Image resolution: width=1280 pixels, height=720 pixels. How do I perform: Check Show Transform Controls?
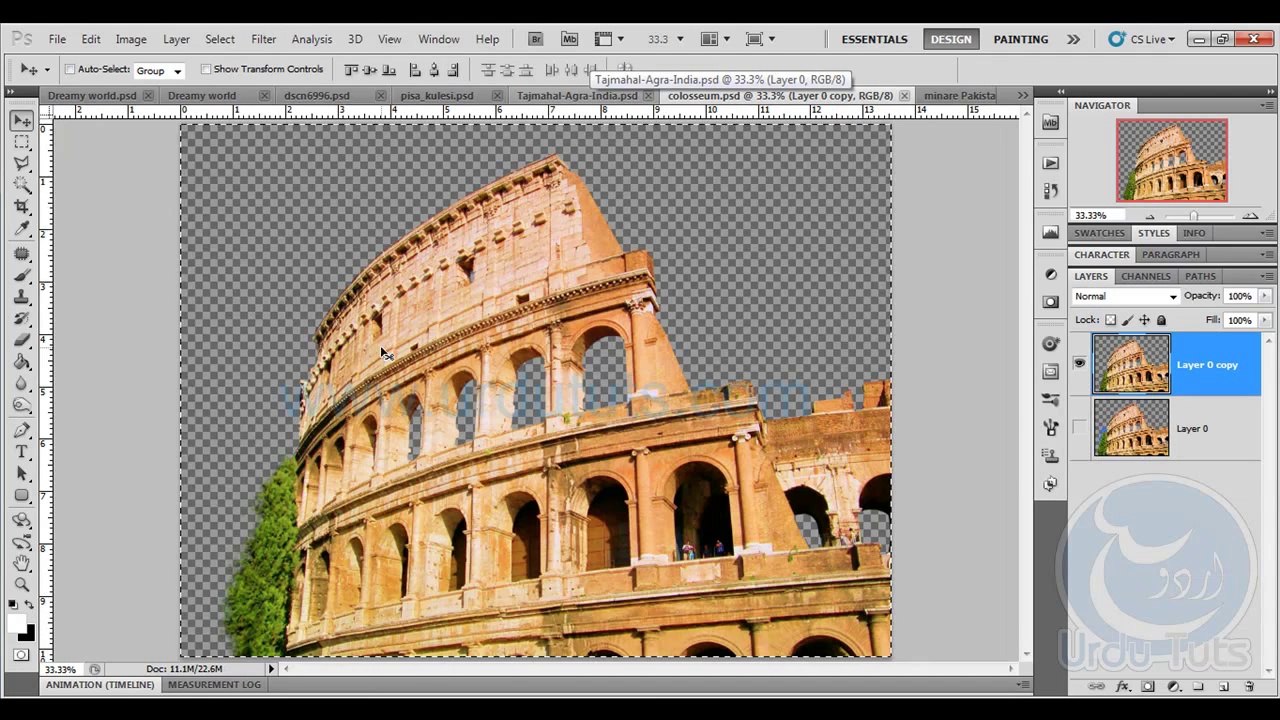pyautogui.click(x=206, y=69)
